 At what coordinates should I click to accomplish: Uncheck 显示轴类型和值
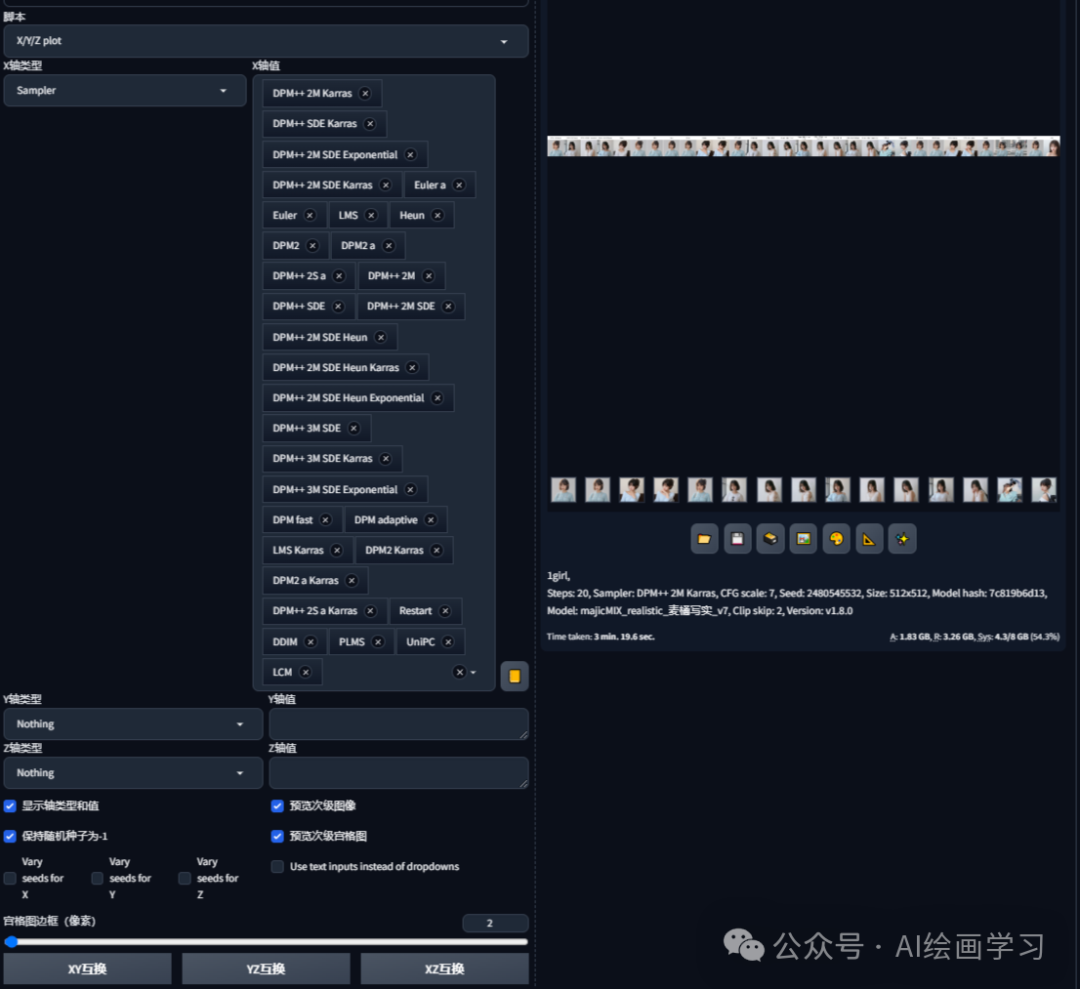pyautogui.click(x=10, y=806)
